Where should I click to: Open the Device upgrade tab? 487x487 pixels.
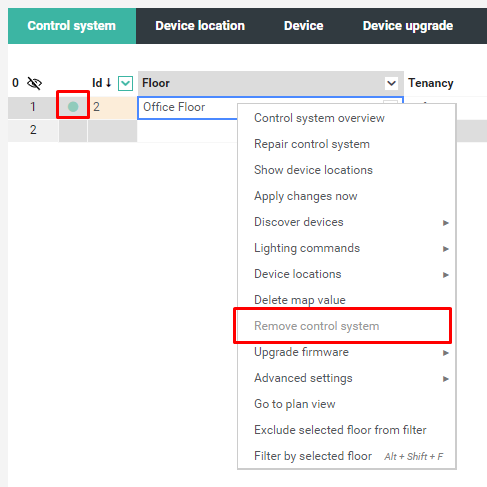click(x=408, y=26)
